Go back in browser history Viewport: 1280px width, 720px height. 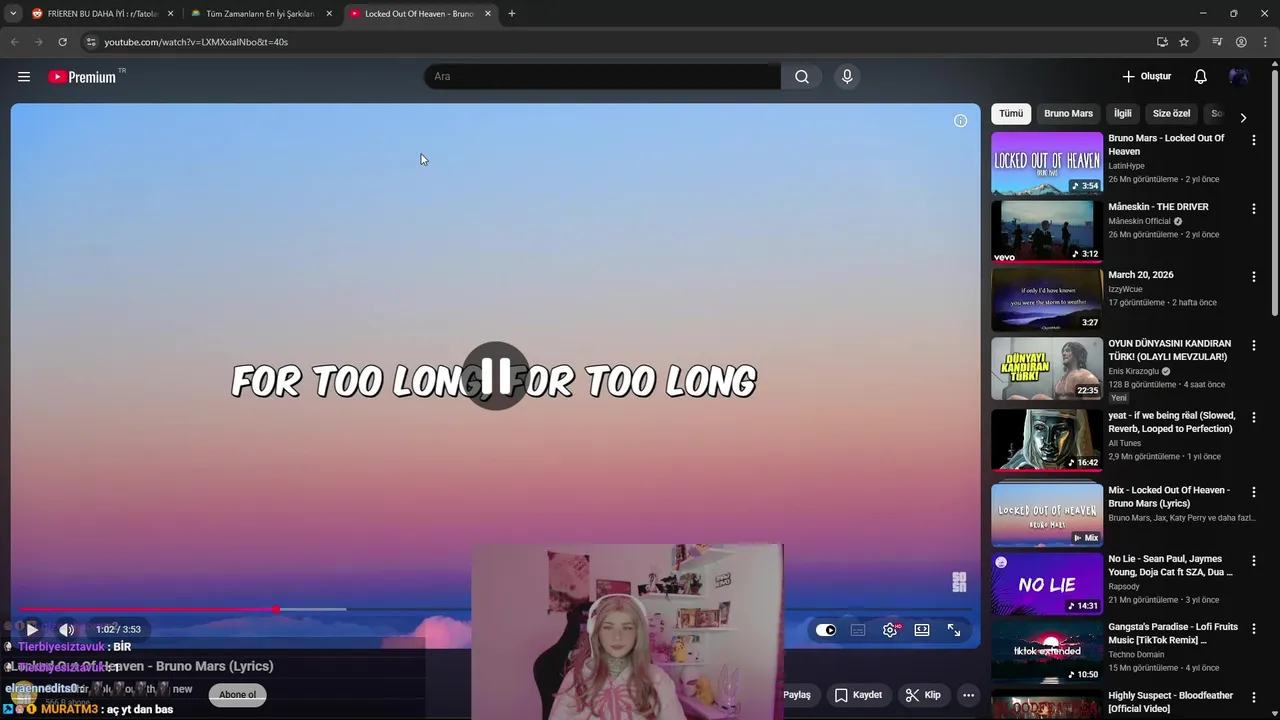click(x=14, y=42)
